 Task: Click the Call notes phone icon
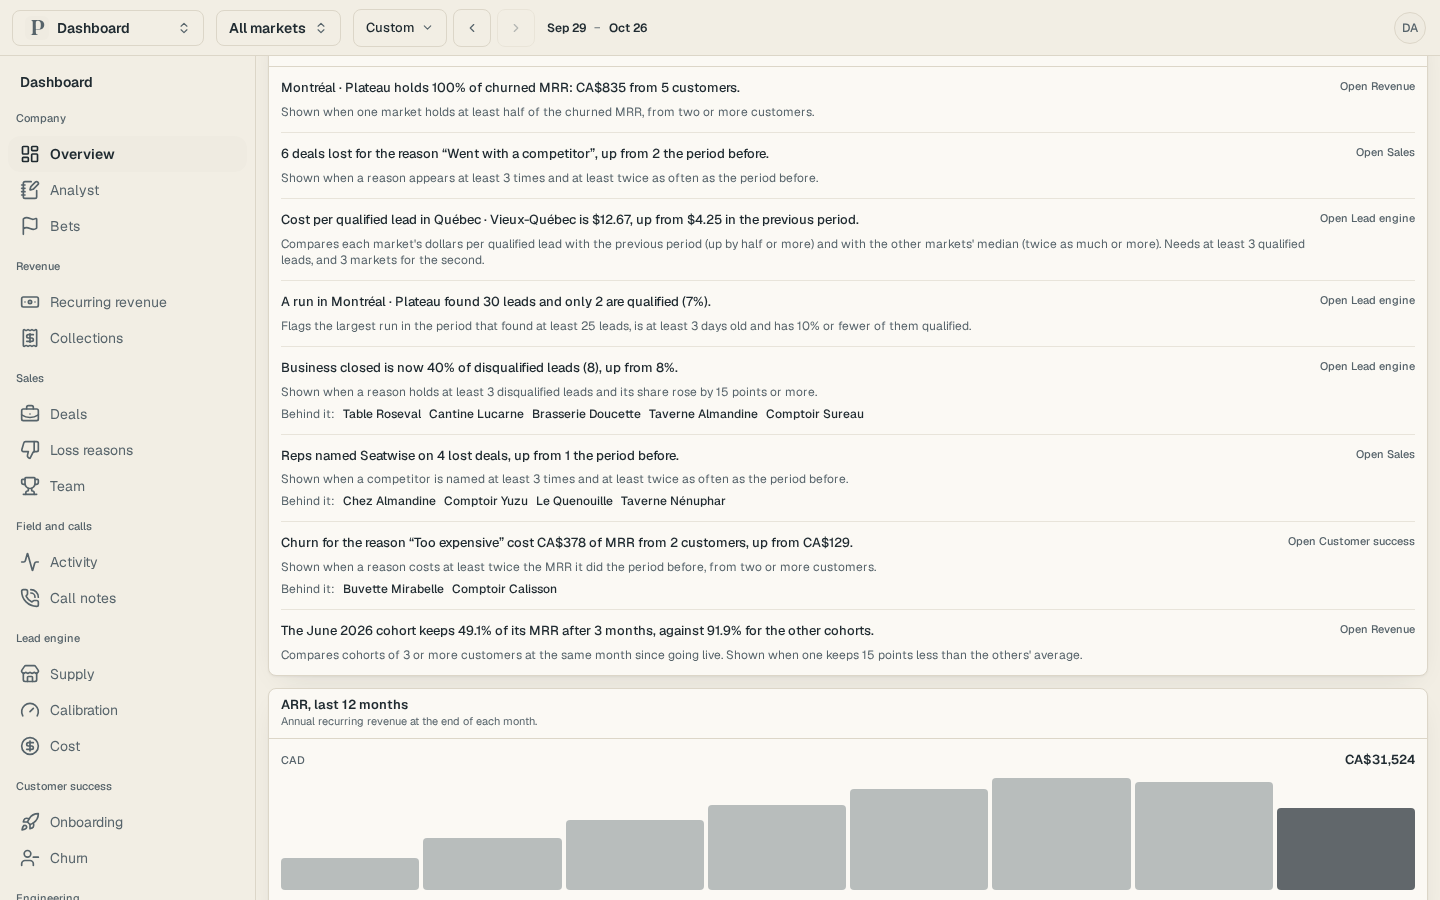(30, 598)
